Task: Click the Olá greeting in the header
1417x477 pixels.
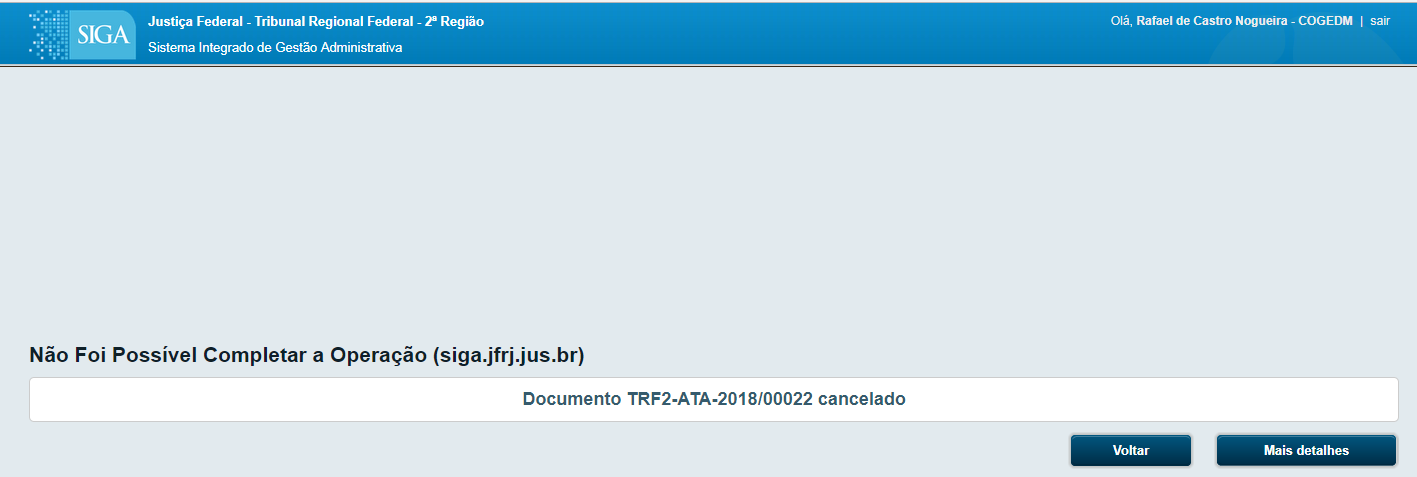Action: coord(1121,21)
